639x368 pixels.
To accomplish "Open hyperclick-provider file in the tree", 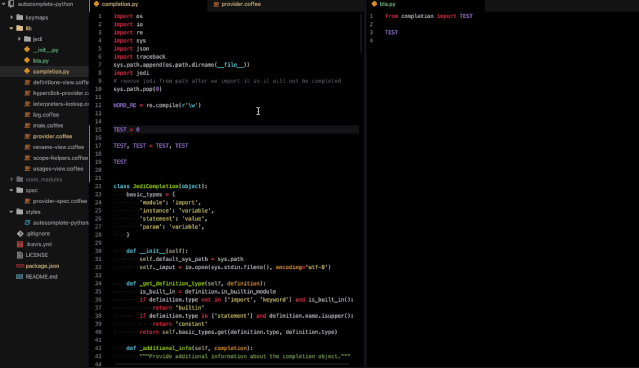I will click(60, 93).
